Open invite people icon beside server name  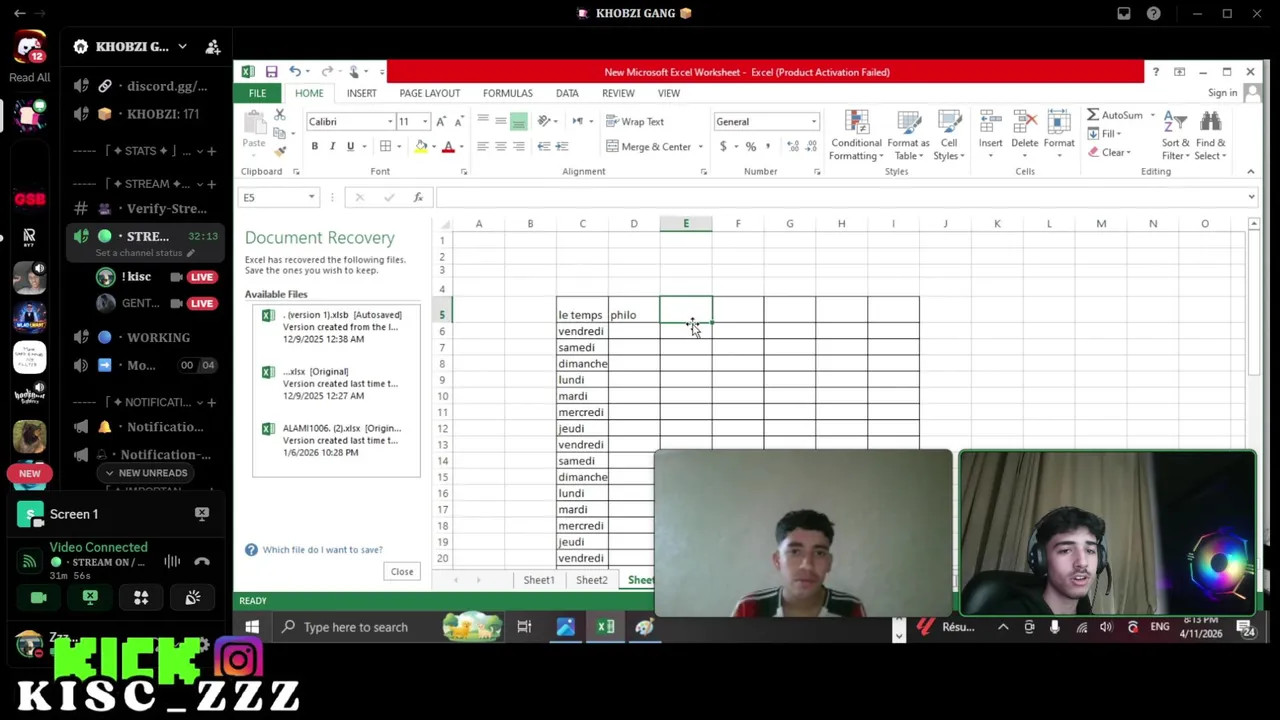click(213, 47)
